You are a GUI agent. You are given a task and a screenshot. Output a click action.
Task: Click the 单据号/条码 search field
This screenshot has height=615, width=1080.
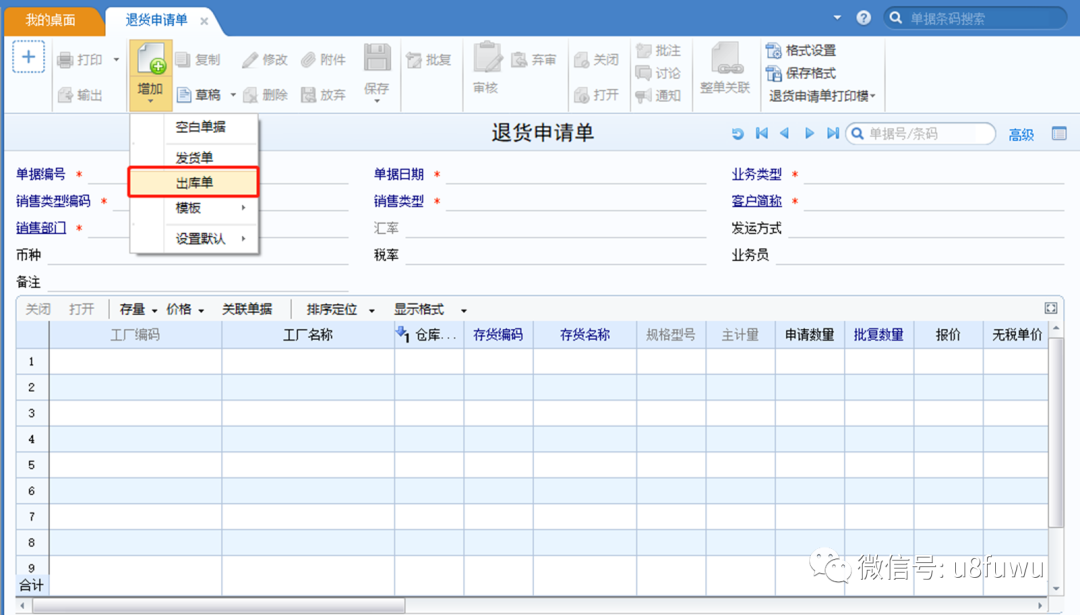pos(920,134)
